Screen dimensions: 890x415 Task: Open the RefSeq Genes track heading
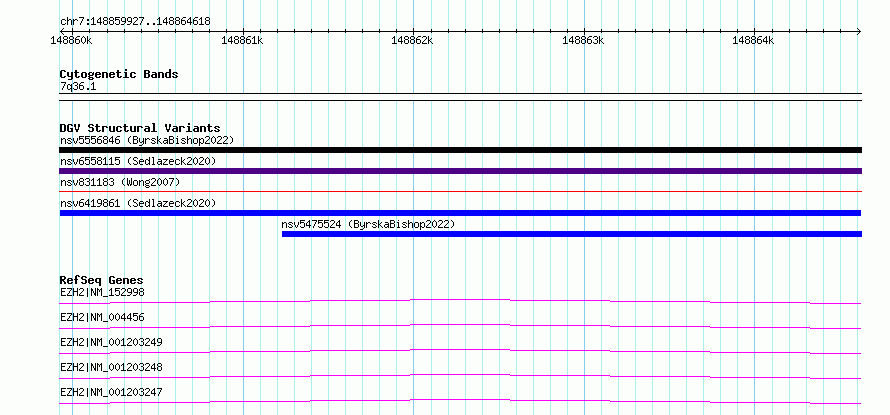click(102, 280)
